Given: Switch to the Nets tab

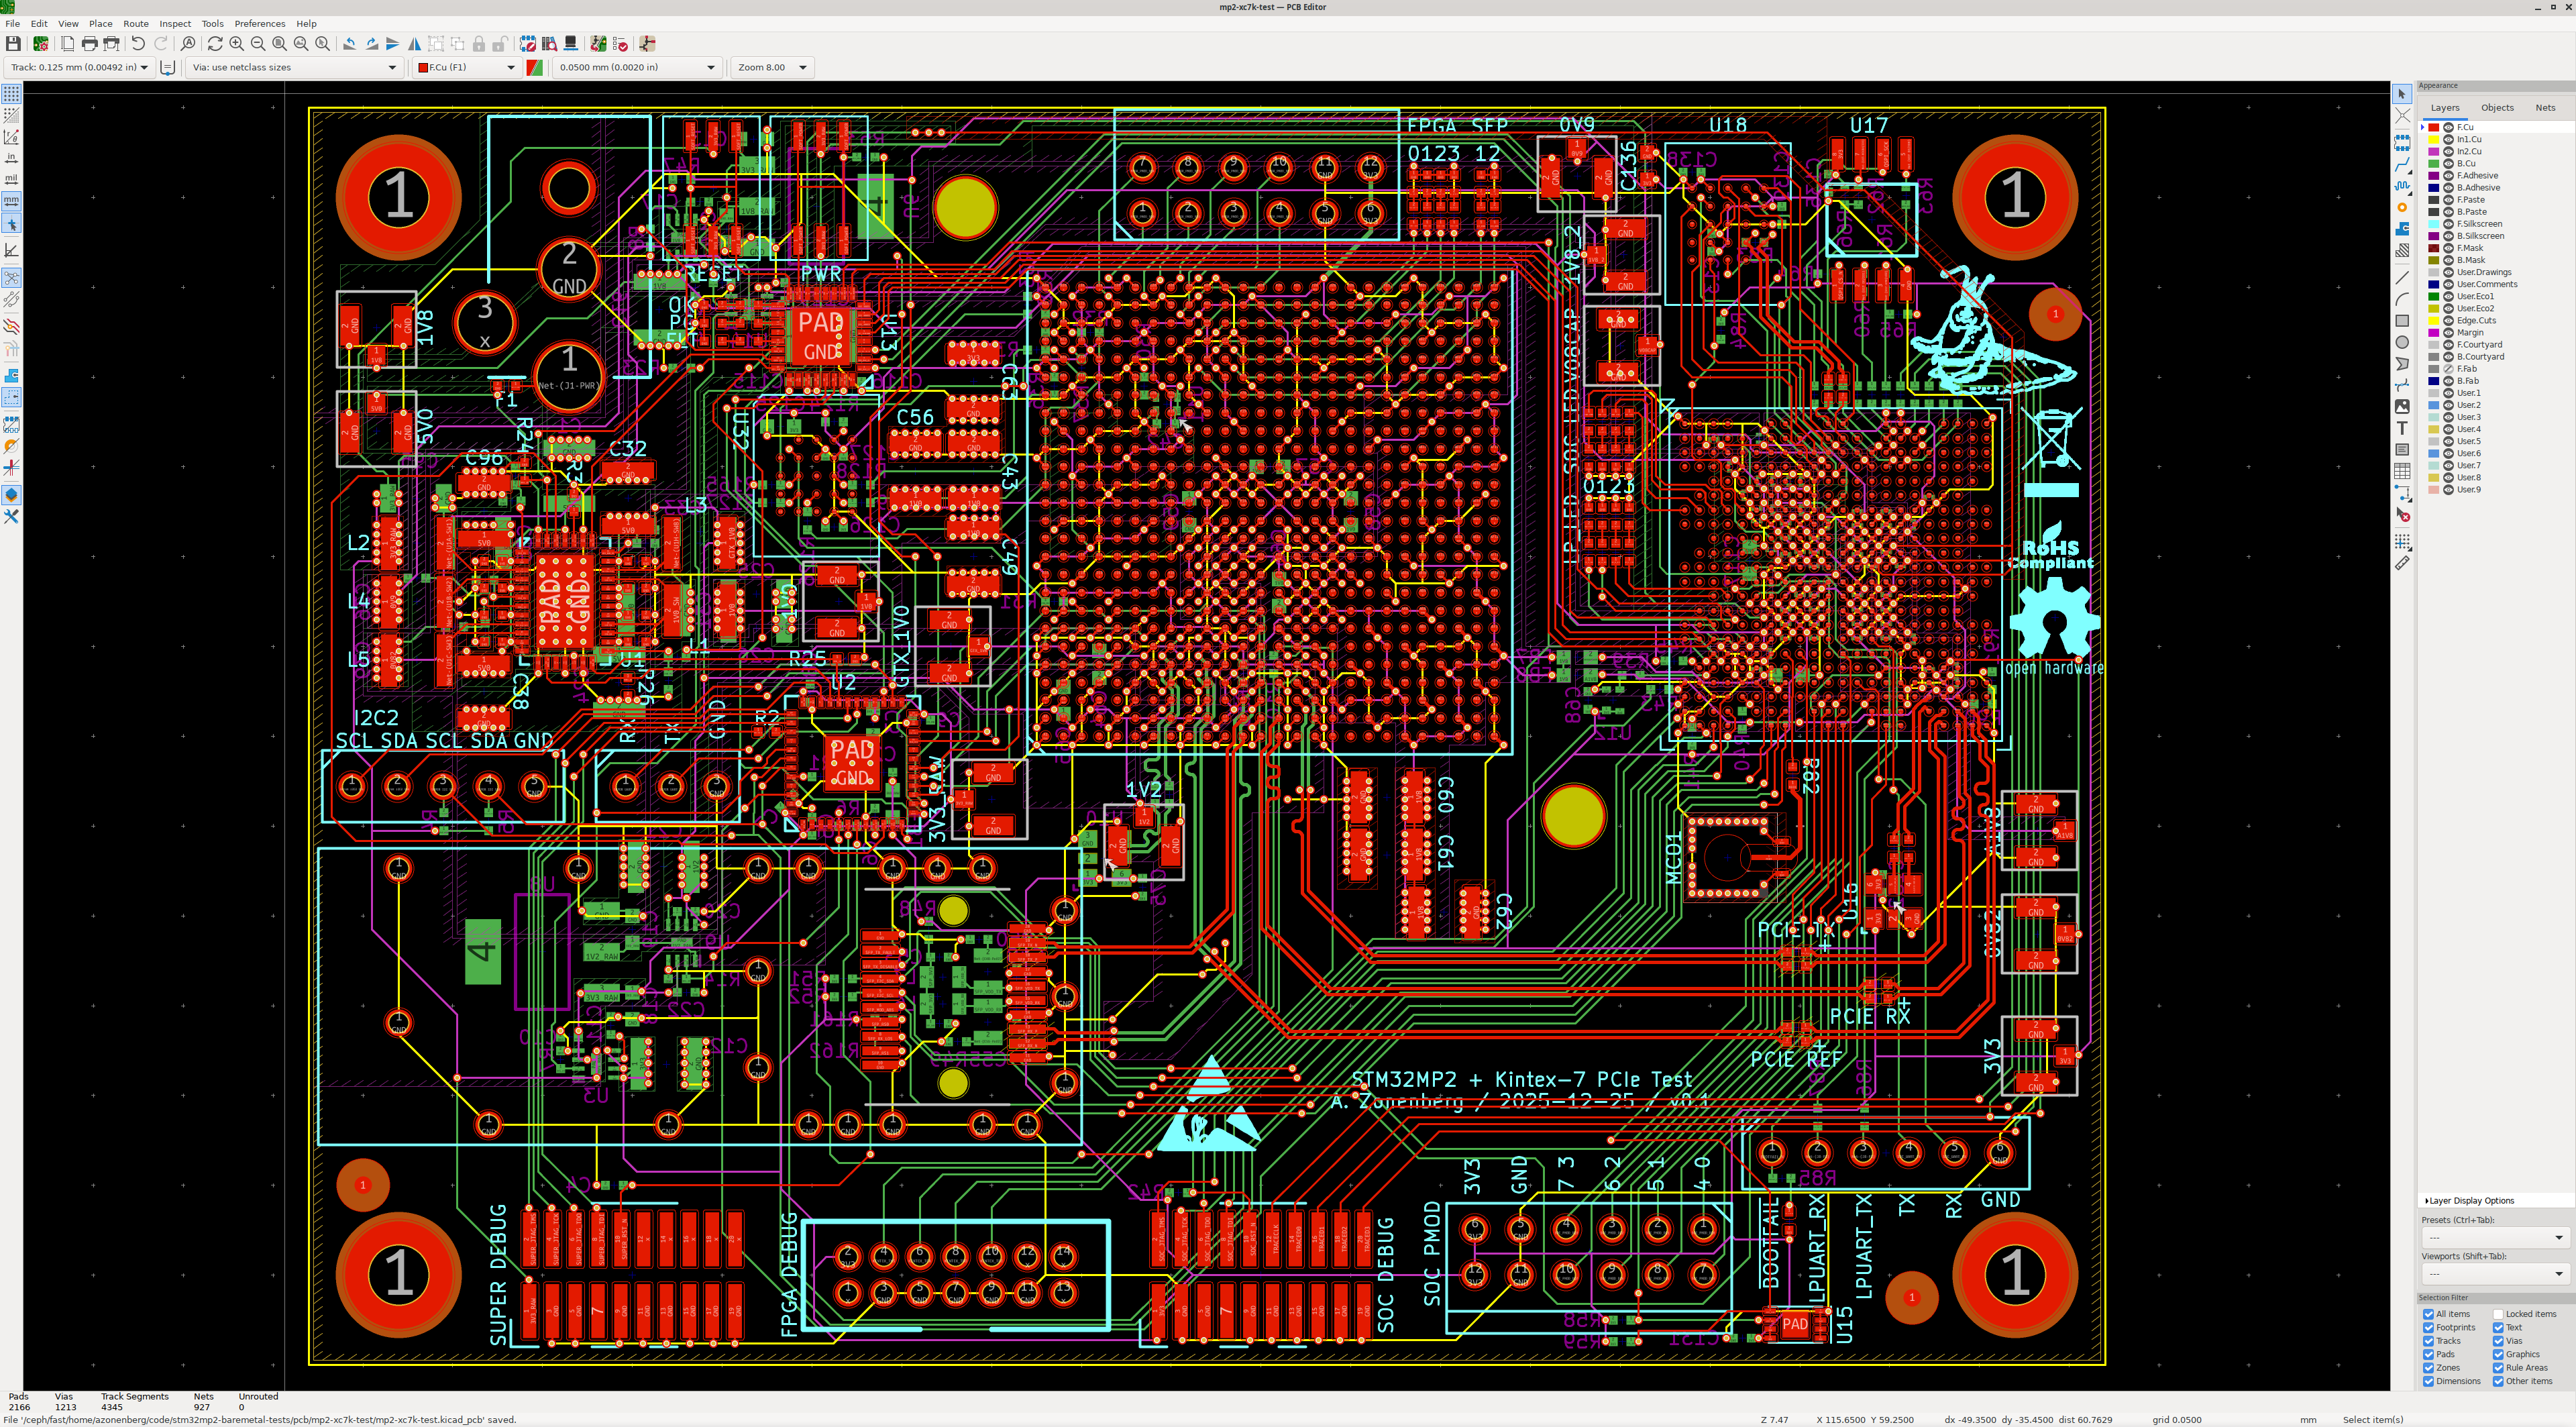Looking at the screenshot, I should 2544,108.
